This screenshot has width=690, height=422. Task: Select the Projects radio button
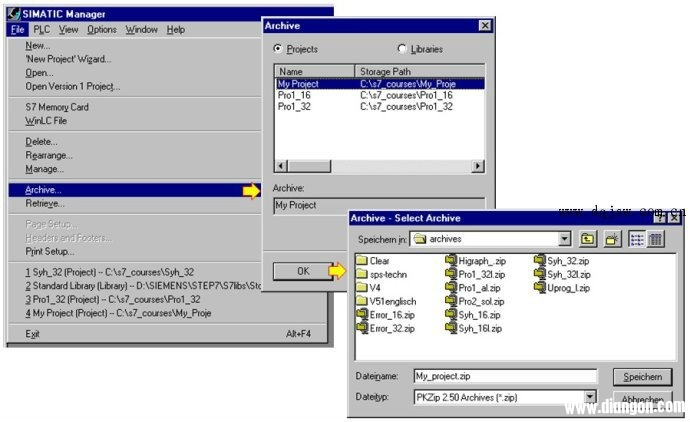click(279, 48)
